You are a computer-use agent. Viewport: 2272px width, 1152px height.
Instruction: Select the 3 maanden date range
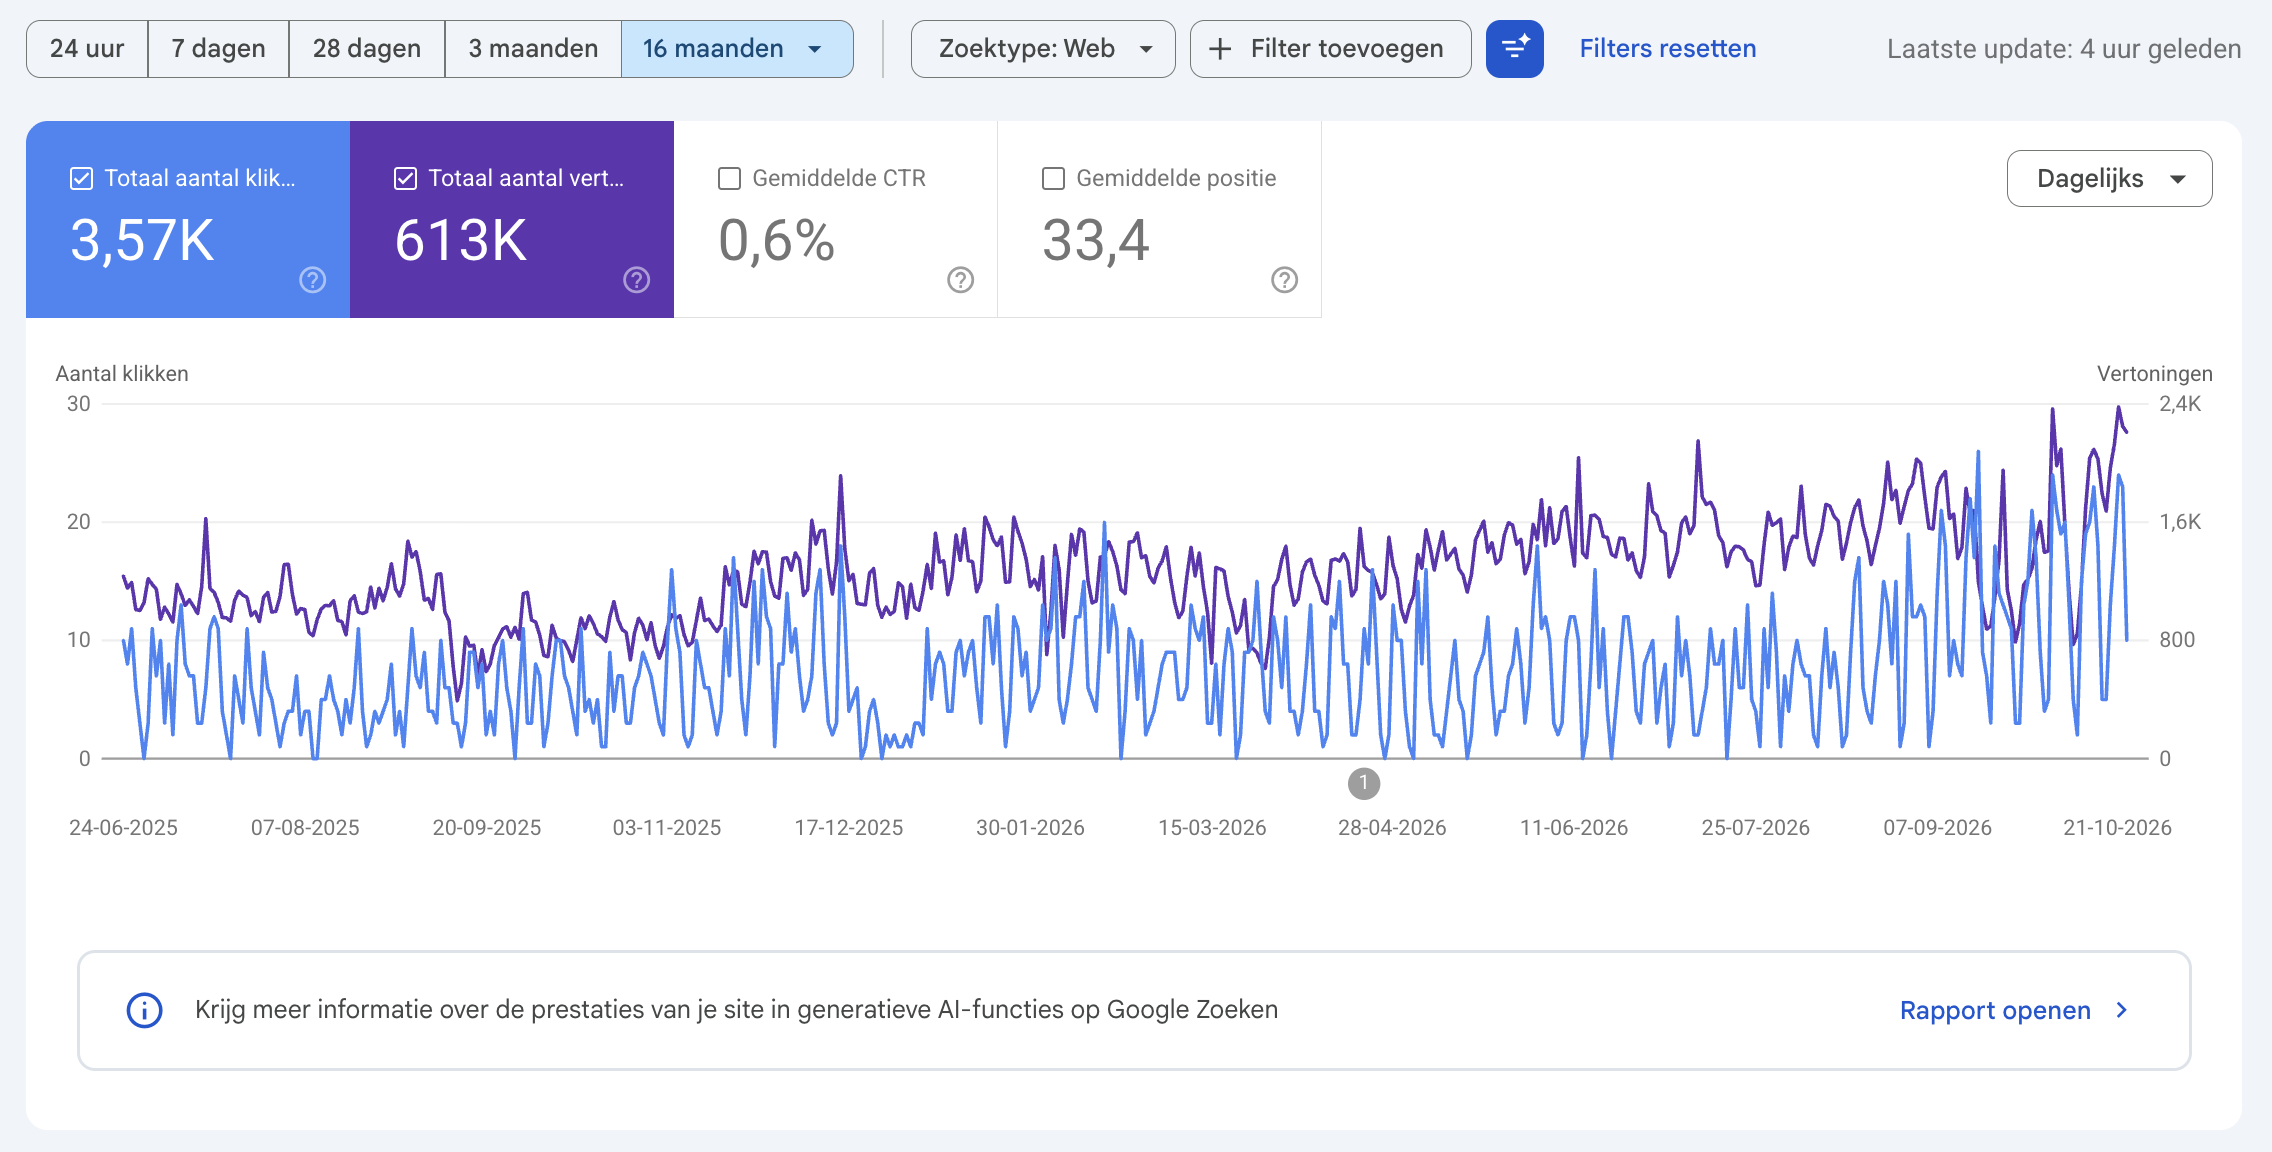(x=533, y=49)
